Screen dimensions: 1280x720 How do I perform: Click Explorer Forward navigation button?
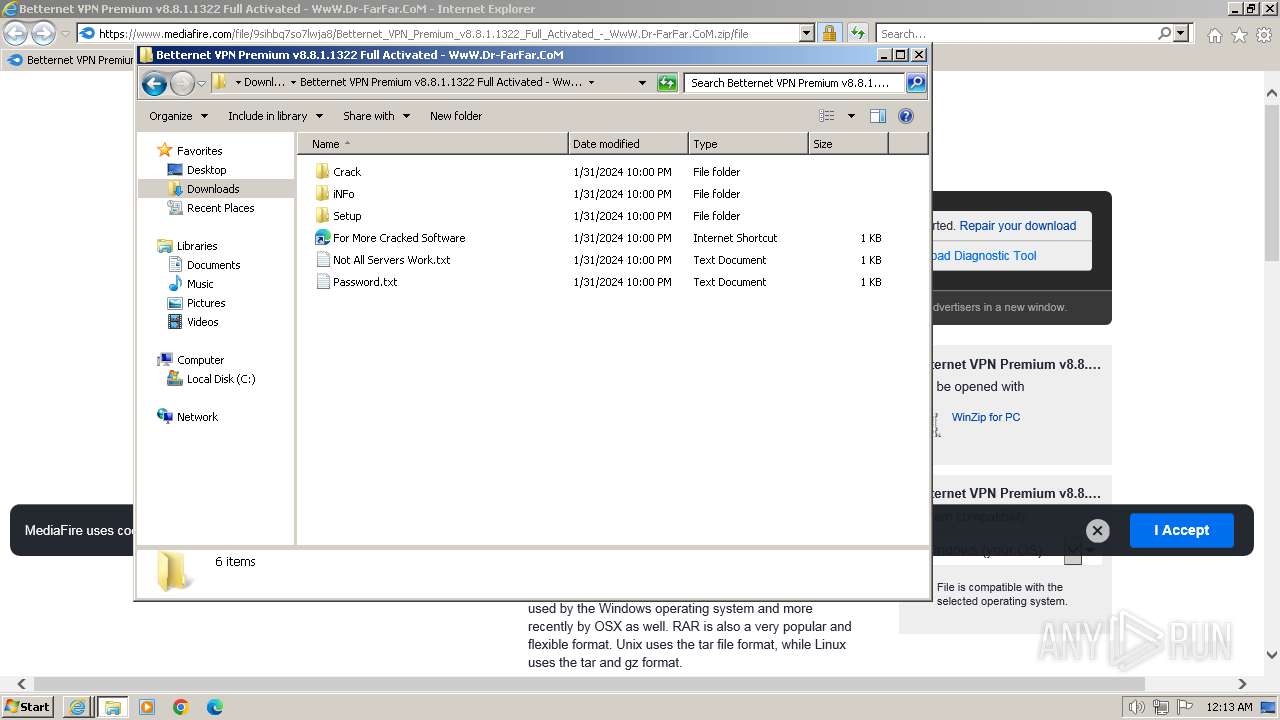182,83
